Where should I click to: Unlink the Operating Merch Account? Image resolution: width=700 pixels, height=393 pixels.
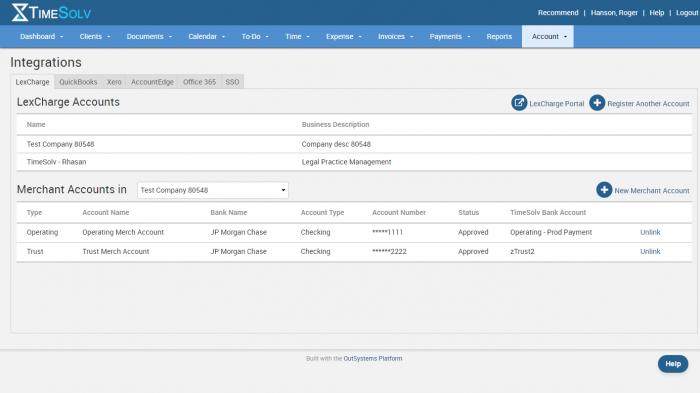pos(650,232)
